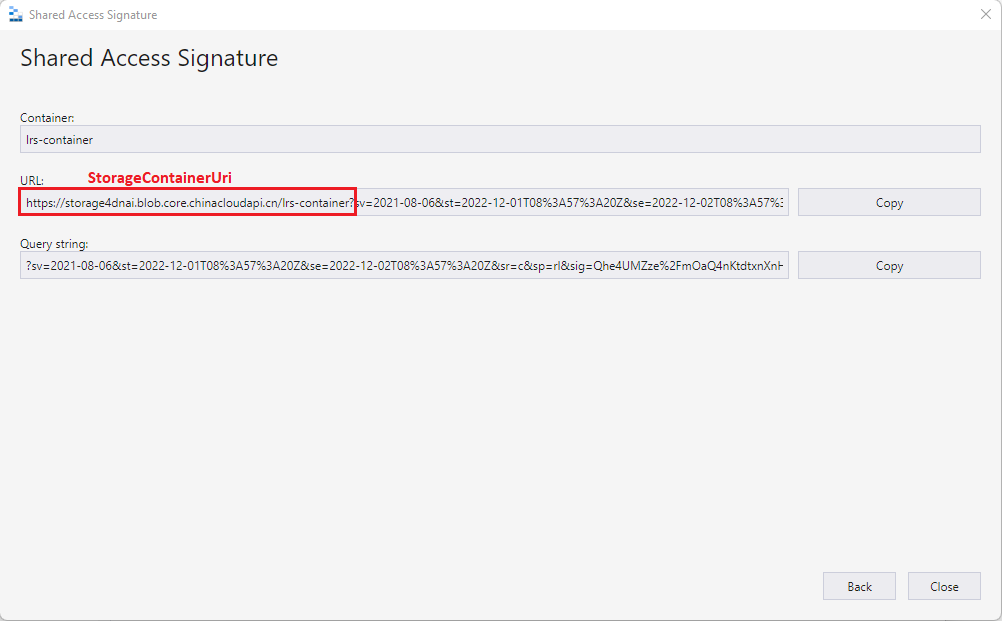Click the Query string: label
This screenshot has width=1002, height=621.
(x=54, y=243)
